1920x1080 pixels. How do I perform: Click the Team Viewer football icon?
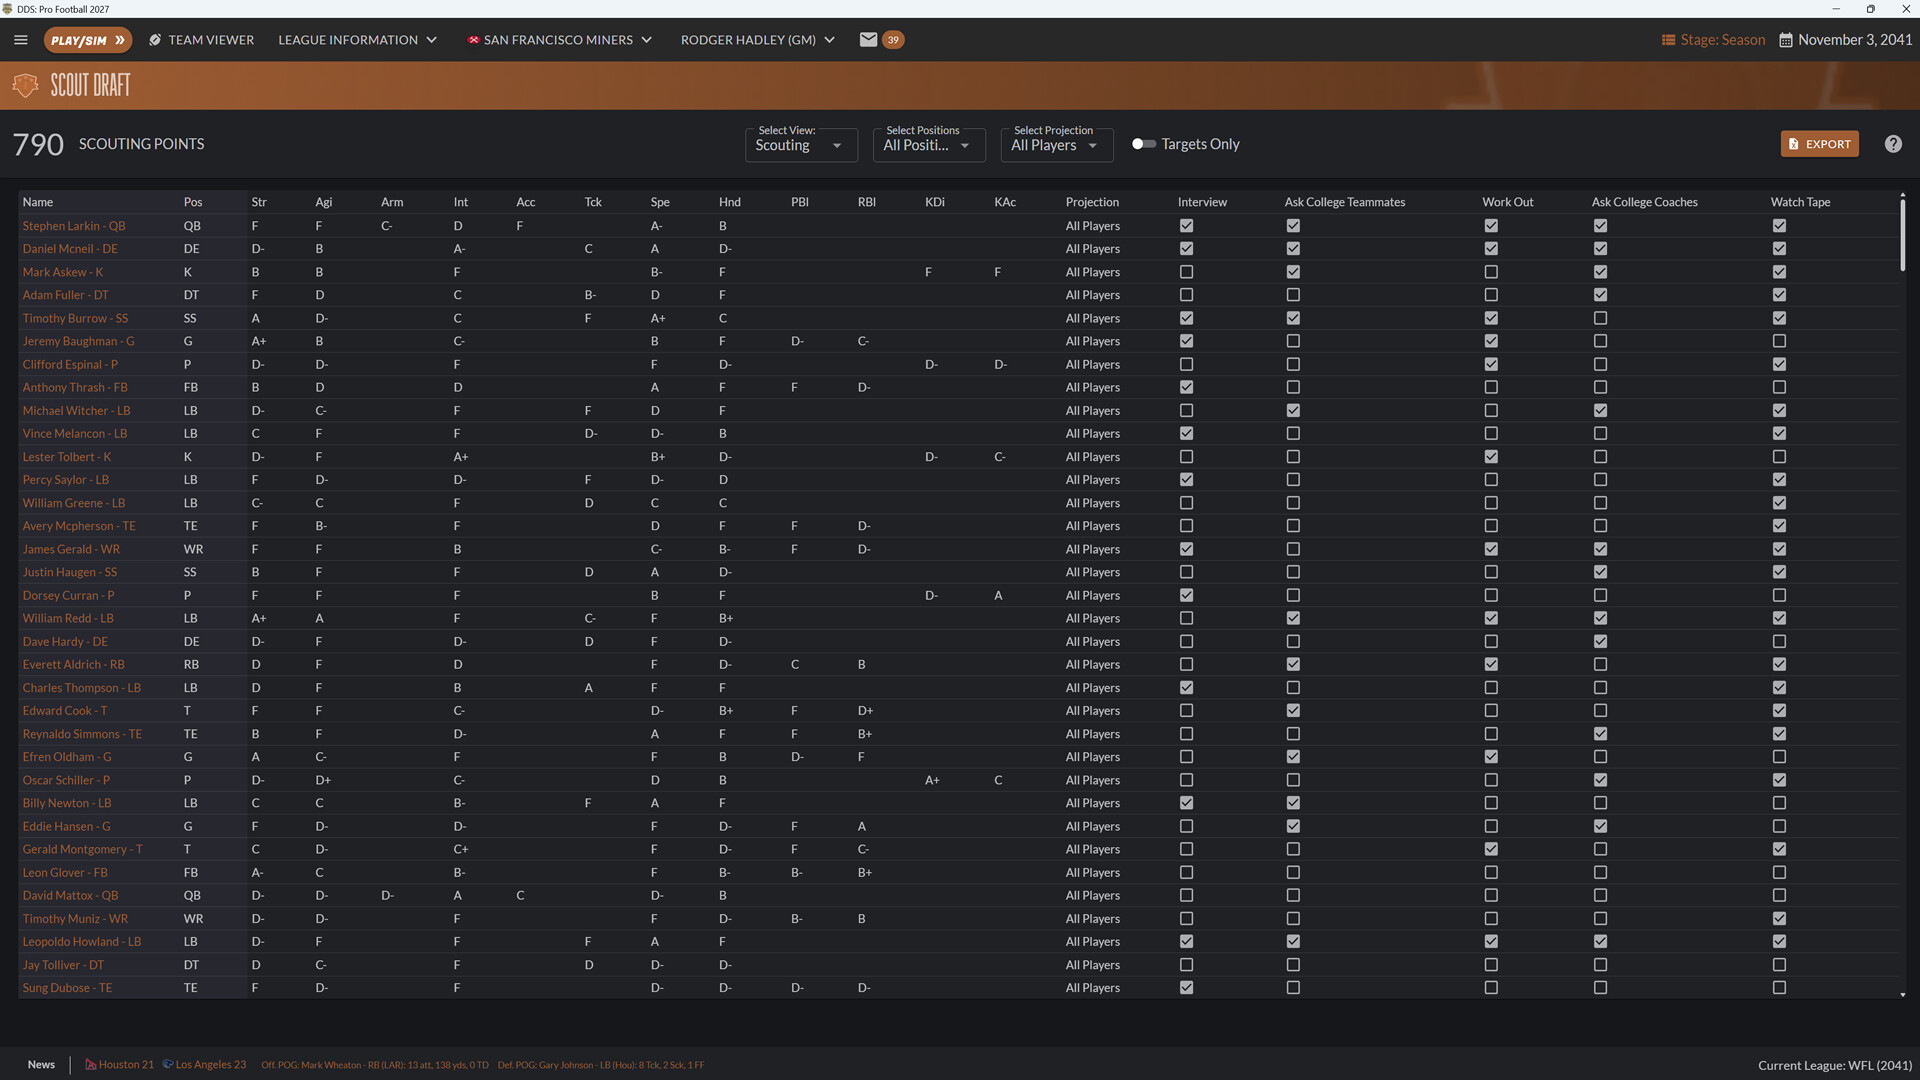pyautogui.click(x=155, y=40)
